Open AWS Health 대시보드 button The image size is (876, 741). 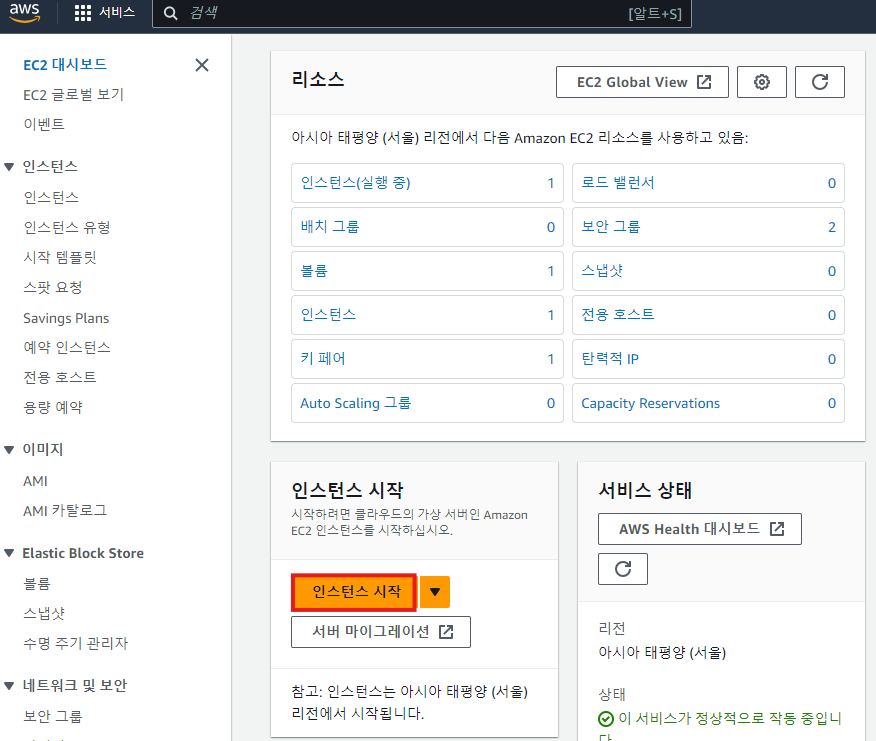(x=699, y=529)
